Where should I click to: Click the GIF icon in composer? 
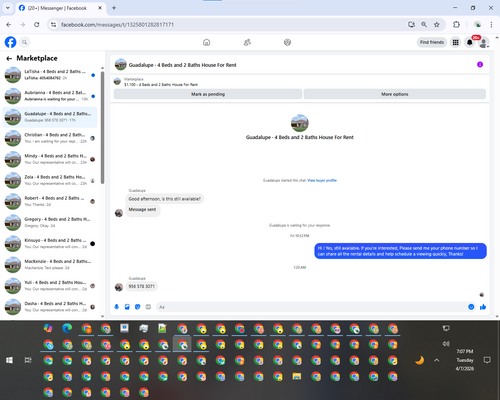click(x=148, y=307)
